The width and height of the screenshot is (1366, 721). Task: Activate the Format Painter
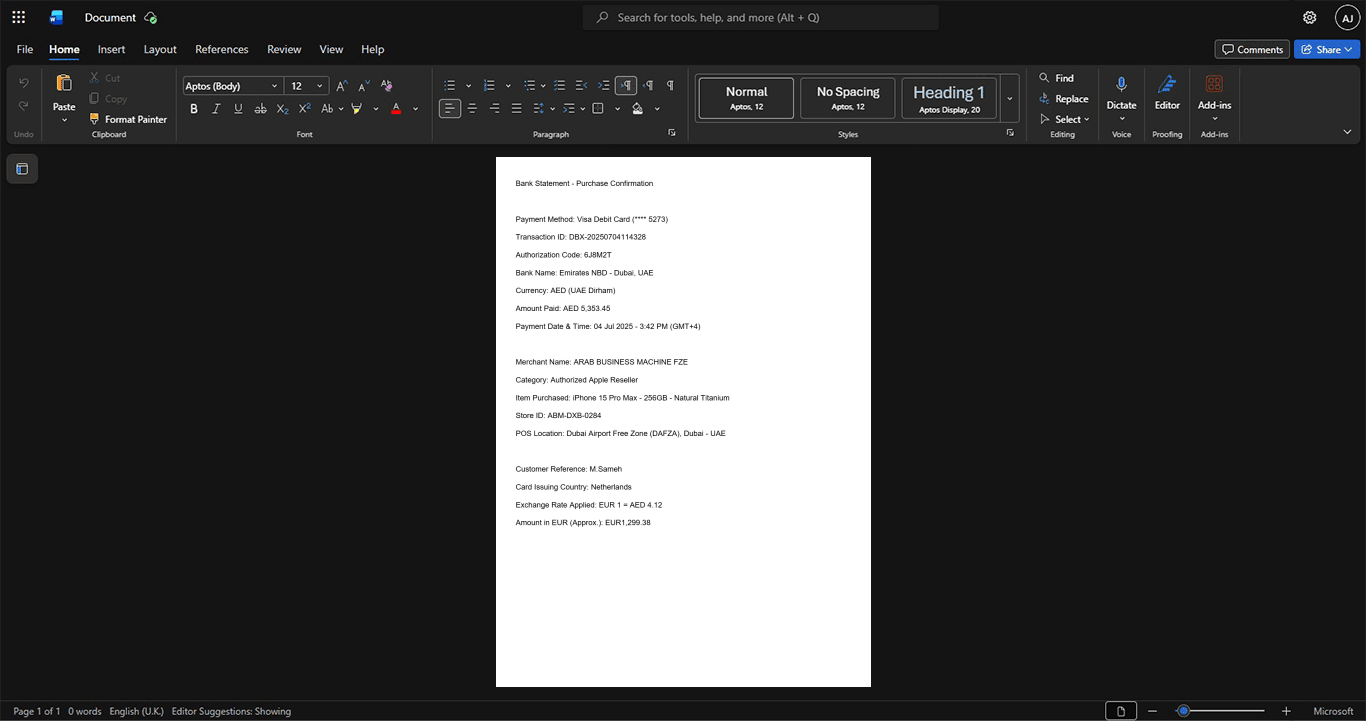coord(128,119)
